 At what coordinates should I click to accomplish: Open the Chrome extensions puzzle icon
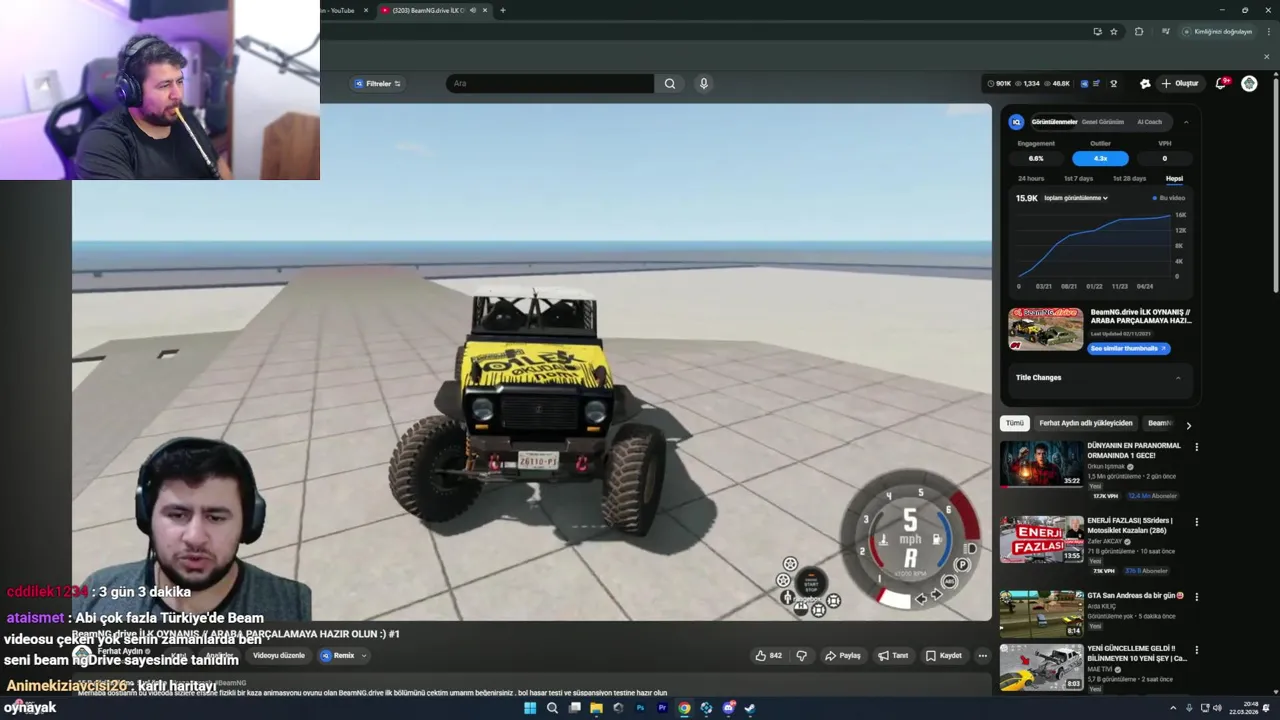pyautogui.click(x=1139, y=31)
